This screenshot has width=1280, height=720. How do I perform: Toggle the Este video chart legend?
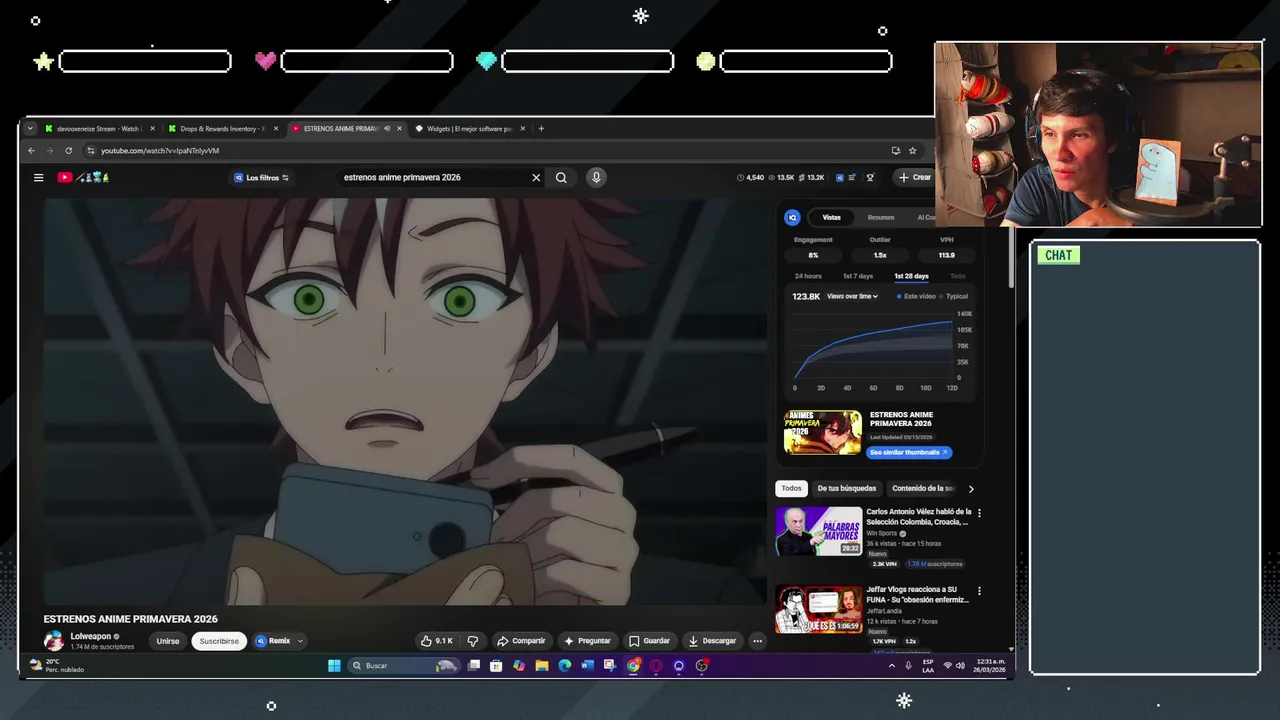point(916,296)
